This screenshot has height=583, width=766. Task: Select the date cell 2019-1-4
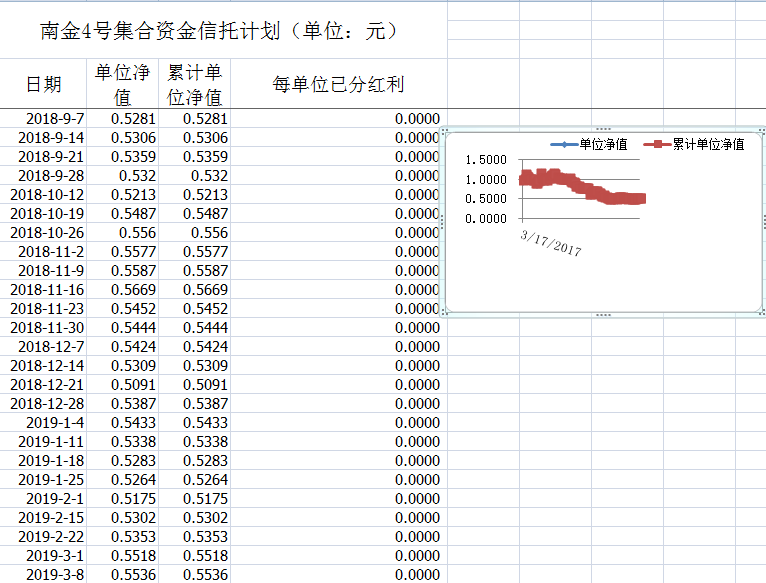click(43, 422)
